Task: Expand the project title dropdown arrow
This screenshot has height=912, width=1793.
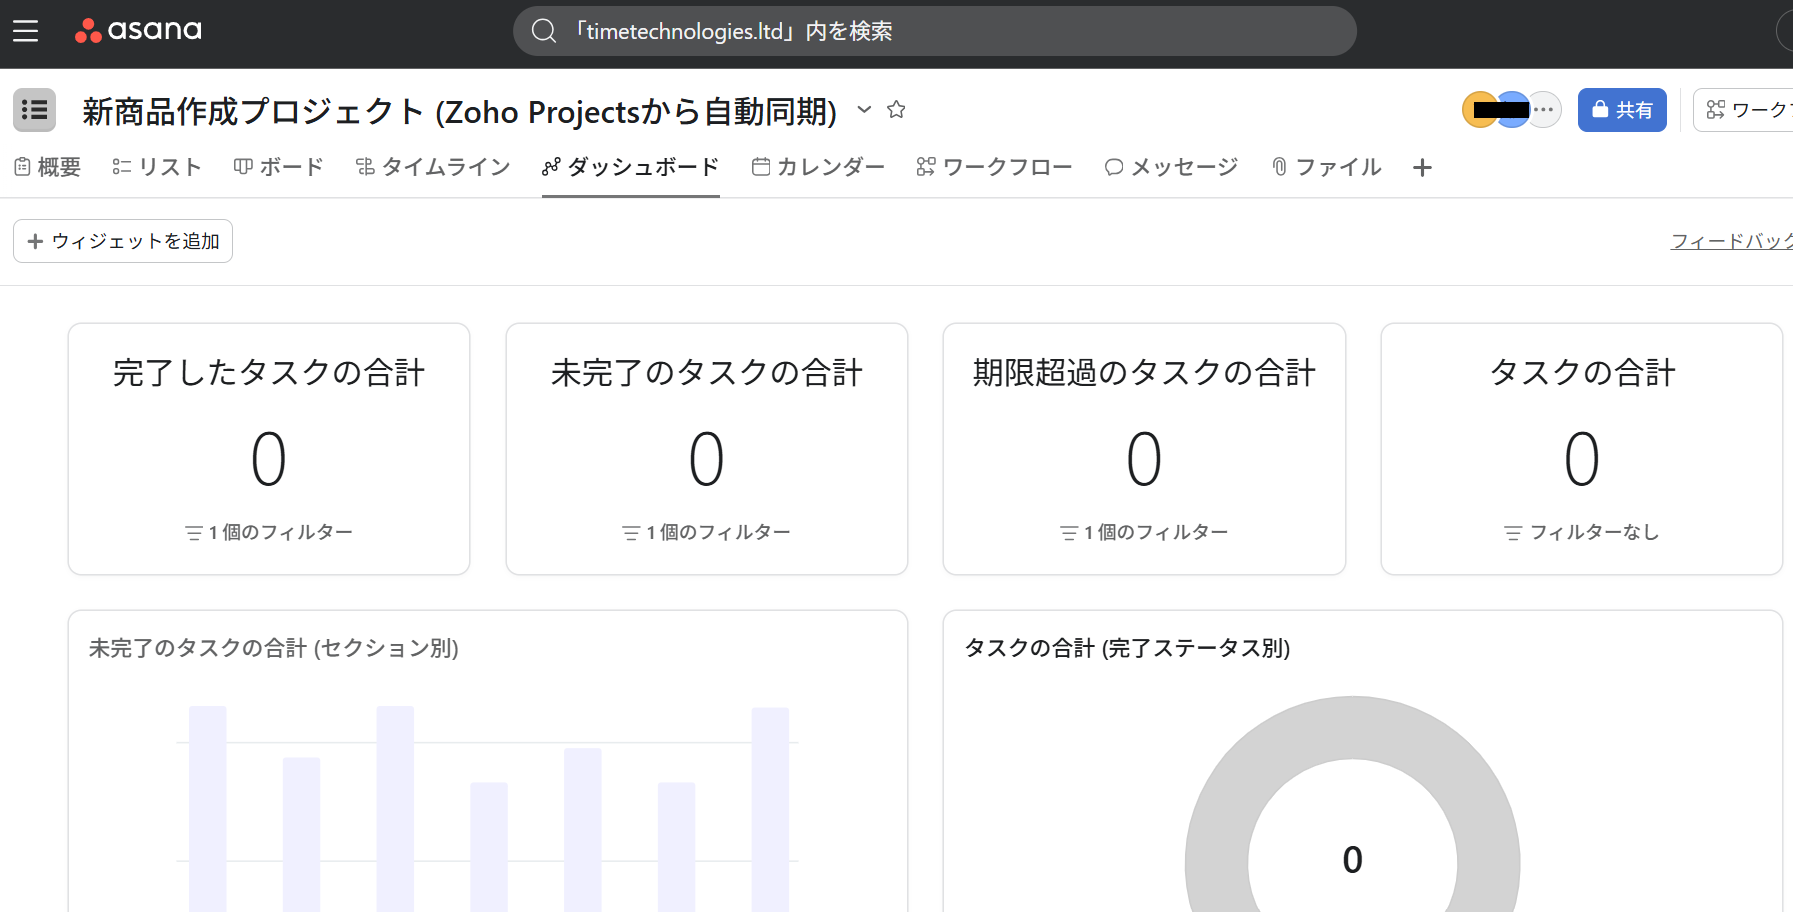Action: point(864,110)
